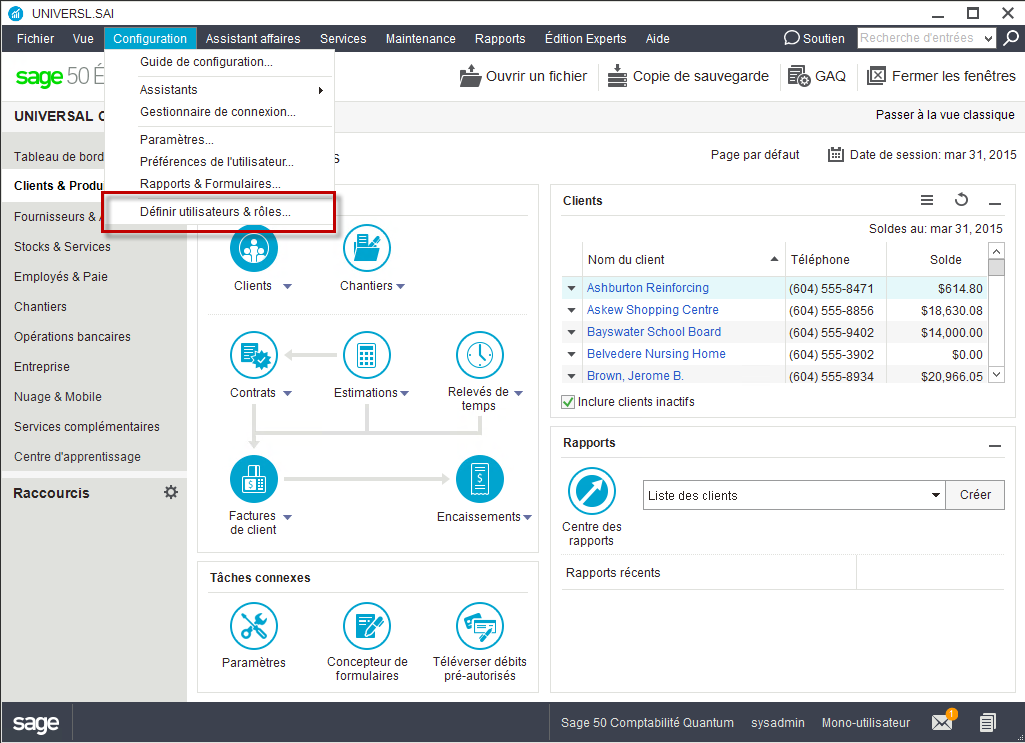Click the Factures de client icon
1025x743 pixels.
click(253, 479)
